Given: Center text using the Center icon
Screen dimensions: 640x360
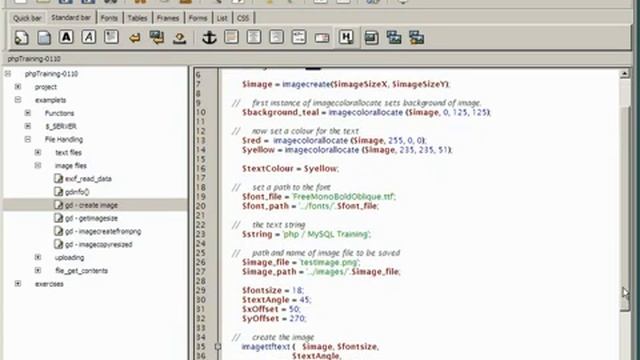Looking at the screenshot, I should pos(254,38).
